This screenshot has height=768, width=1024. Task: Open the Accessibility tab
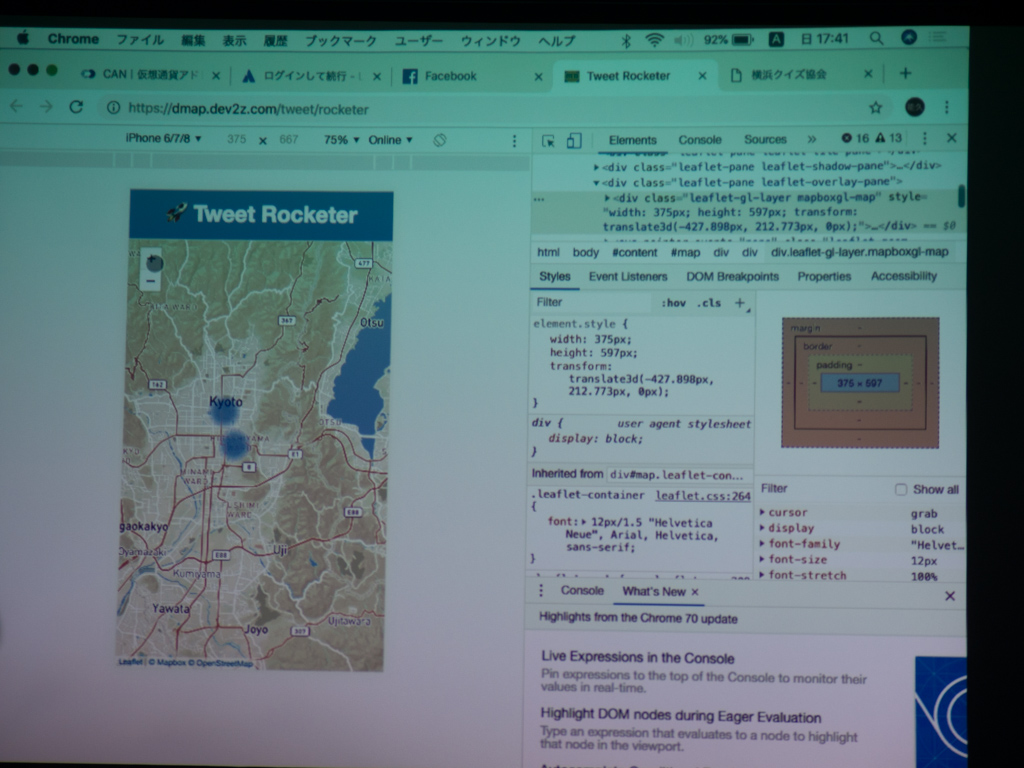click(x=904, y=276)
